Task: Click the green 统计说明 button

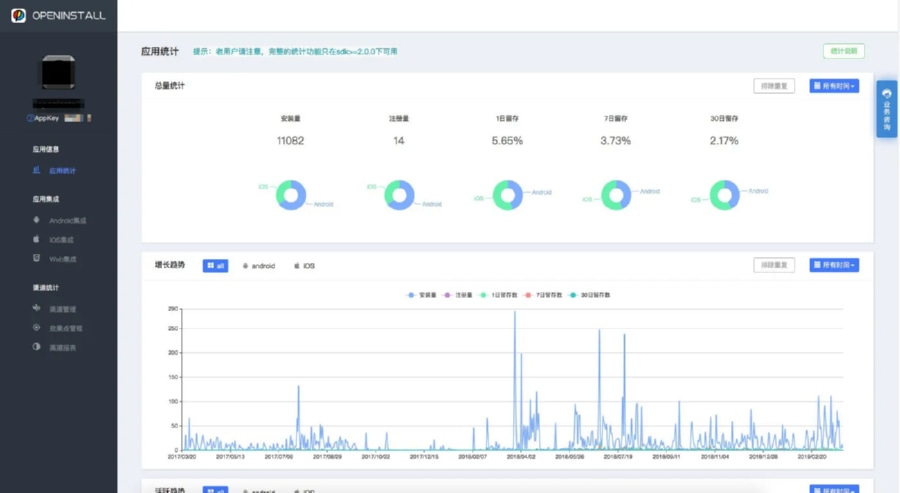Action: [843, 51]
